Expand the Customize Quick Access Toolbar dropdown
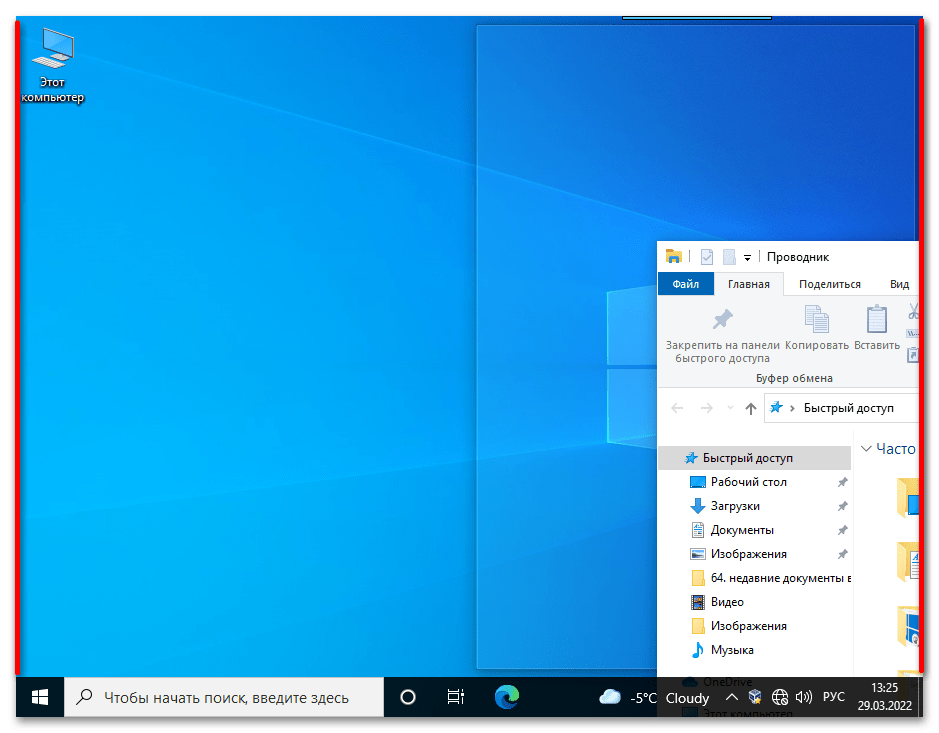Viewport: 939px width, 733px height. click(x=747, y=258)
